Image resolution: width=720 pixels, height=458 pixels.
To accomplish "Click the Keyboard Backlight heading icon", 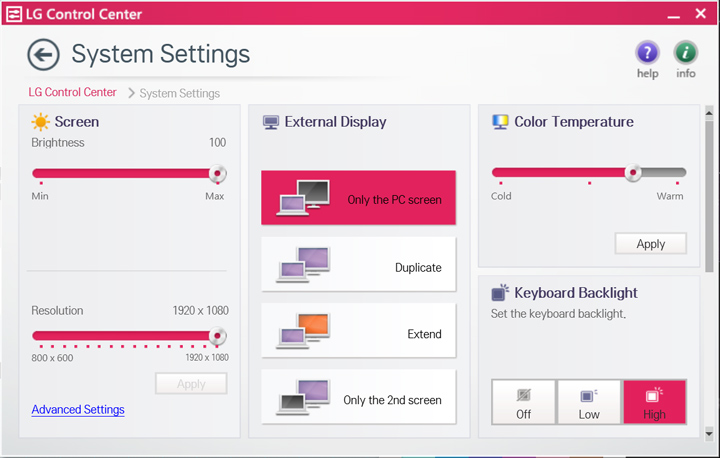I will tap(500, 292).
